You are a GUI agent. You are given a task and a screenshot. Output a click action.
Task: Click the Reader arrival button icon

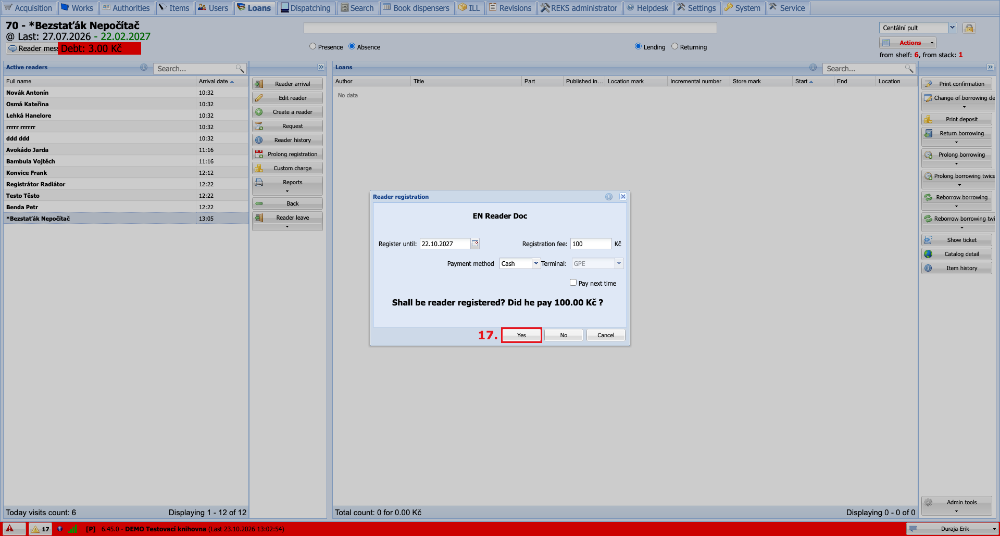(259, 84)
